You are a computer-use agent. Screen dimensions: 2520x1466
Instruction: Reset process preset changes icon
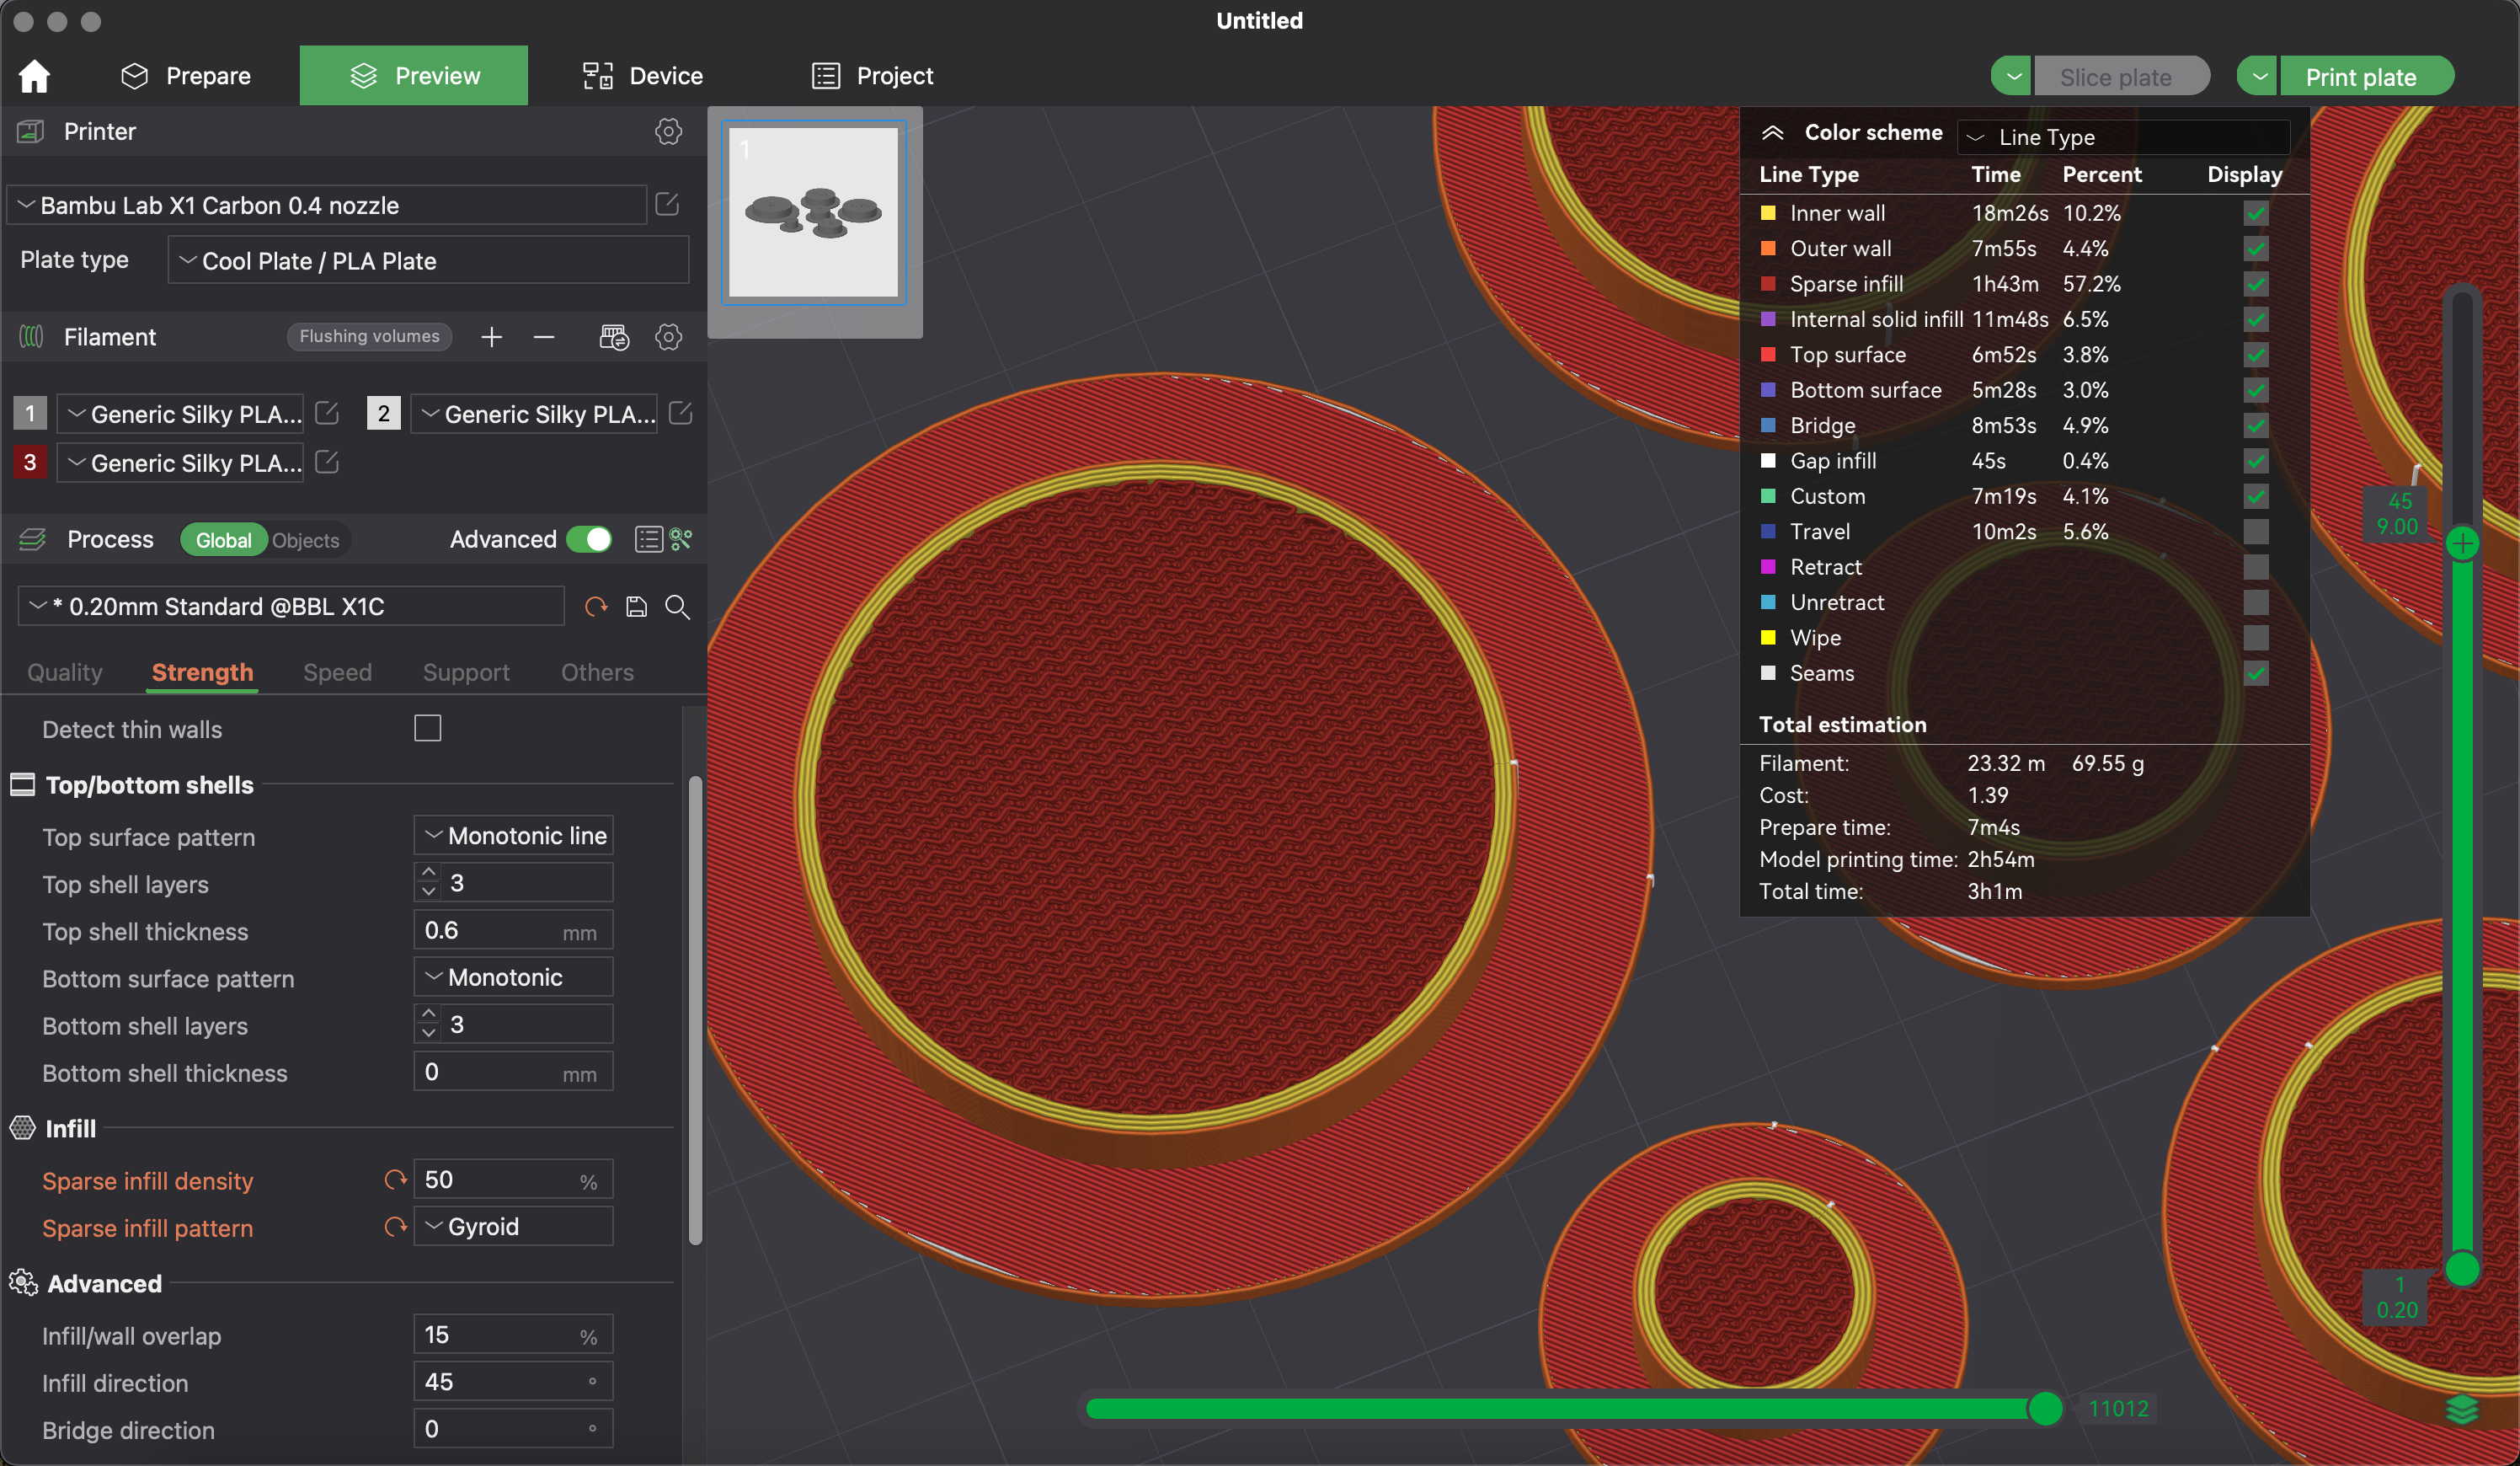pyautogui.click(x=596, y=607)
